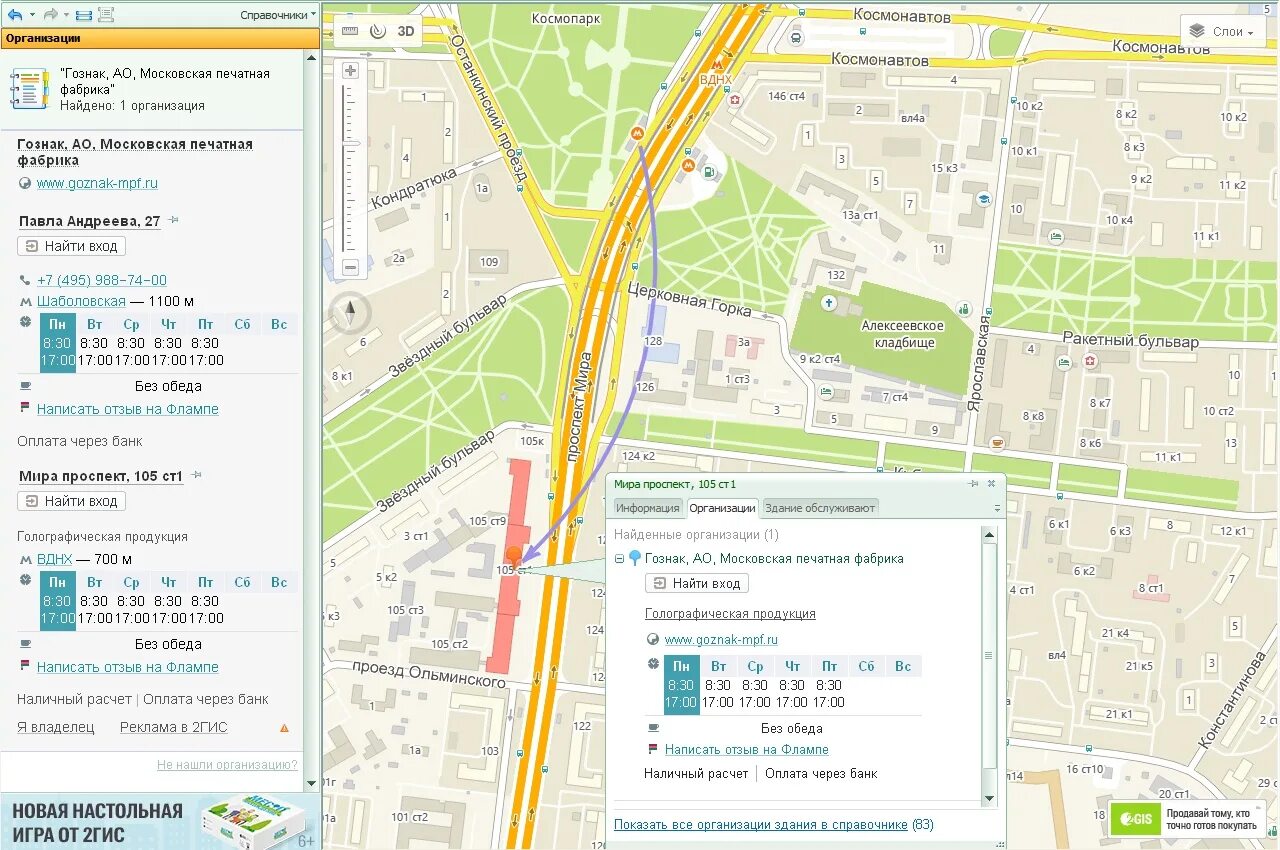
Task: Click the Мира проспект, 105 ст1 address heading
Action: point(101,476)
